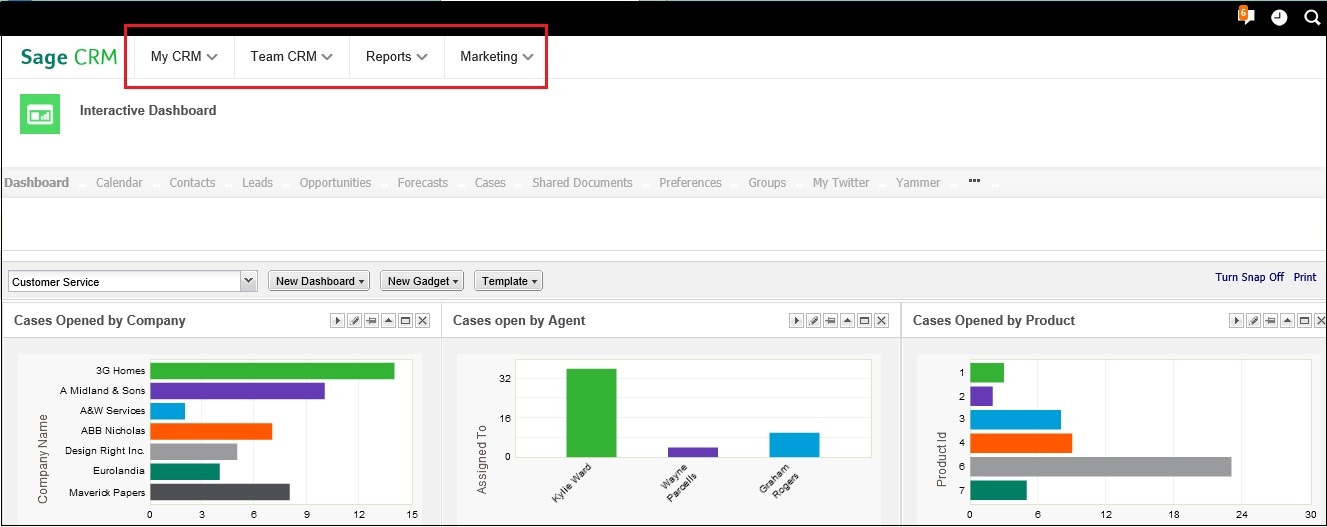Switch to the Contacts tab
This screenshot has height=527, width=1327.
(192, 183)
